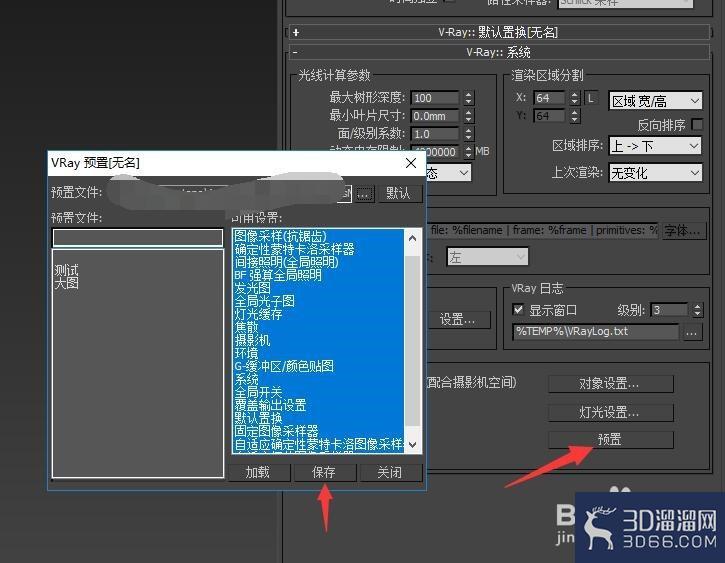Select 焦散 in settings list
This screenshot has width=725, height=563.
pyautogui.click(x=246, y=327)
